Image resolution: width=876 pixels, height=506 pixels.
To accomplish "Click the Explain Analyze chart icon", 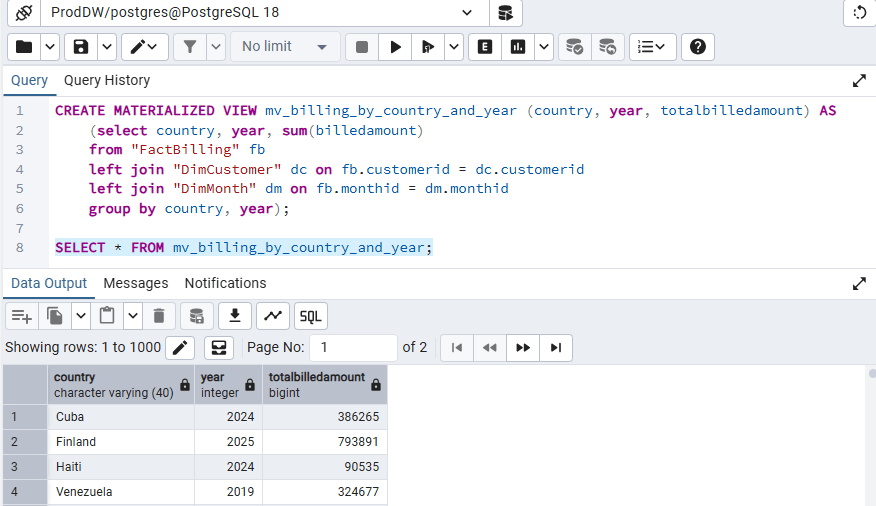I will pyautogui.click(x=518, y=47).
